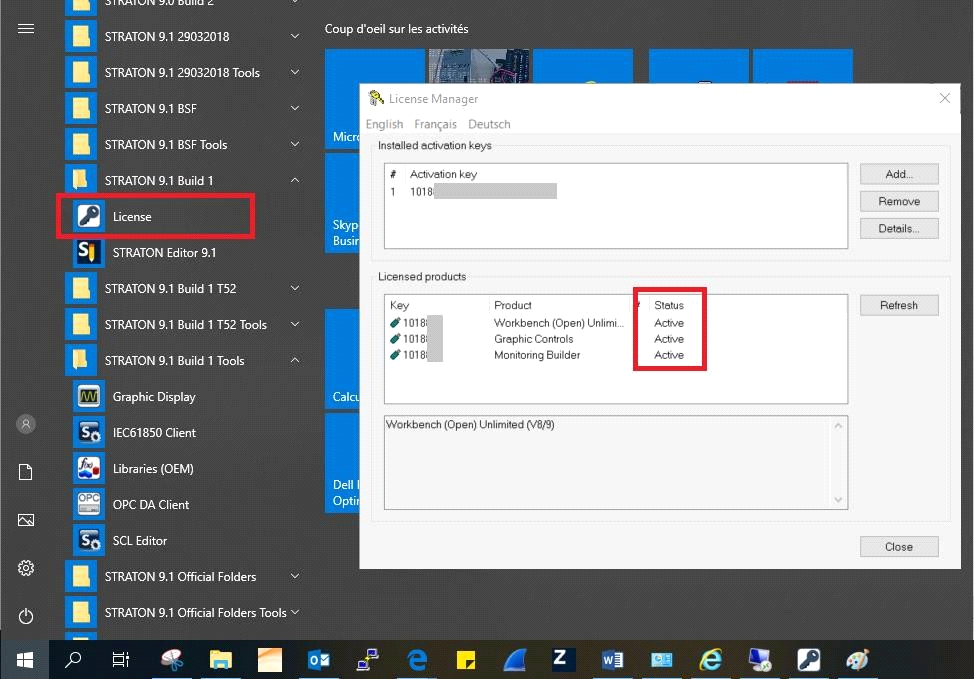This screenshot has width=974, height=679.
Task: Open Internet Explorer from the taskbar
Action: 711,660
